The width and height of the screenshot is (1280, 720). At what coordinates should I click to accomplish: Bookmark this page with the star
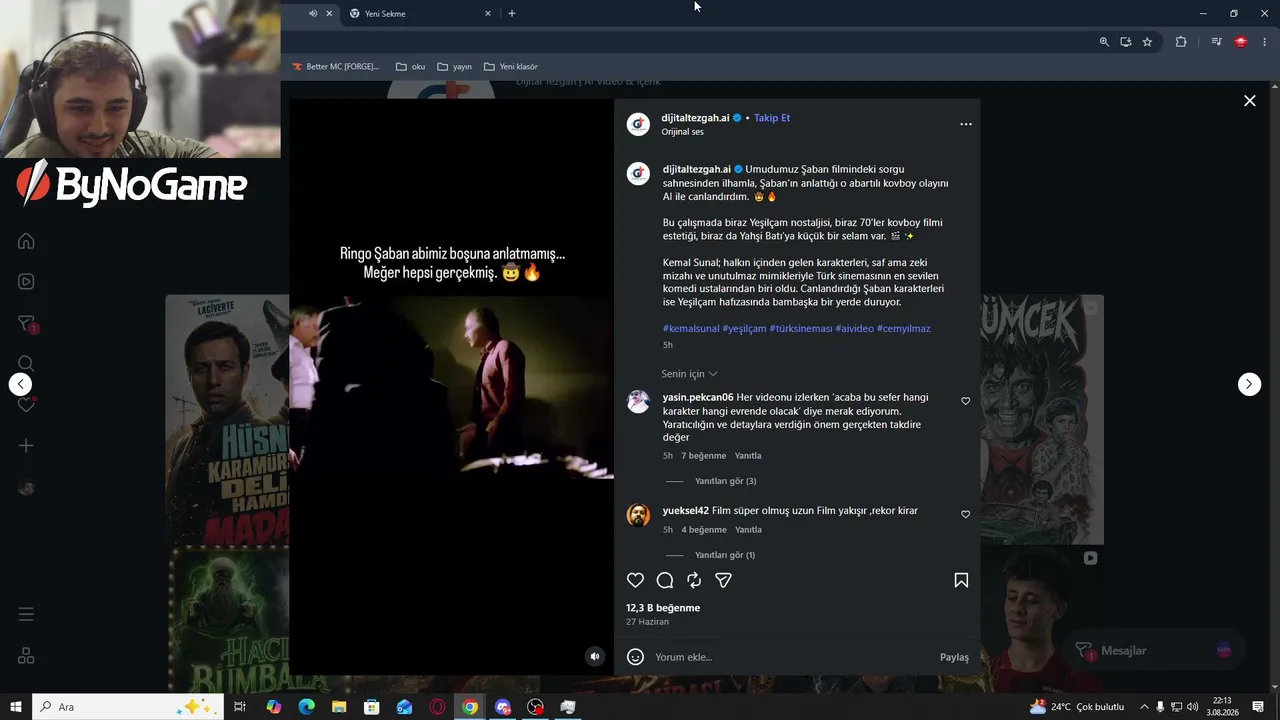(1147, 42)
